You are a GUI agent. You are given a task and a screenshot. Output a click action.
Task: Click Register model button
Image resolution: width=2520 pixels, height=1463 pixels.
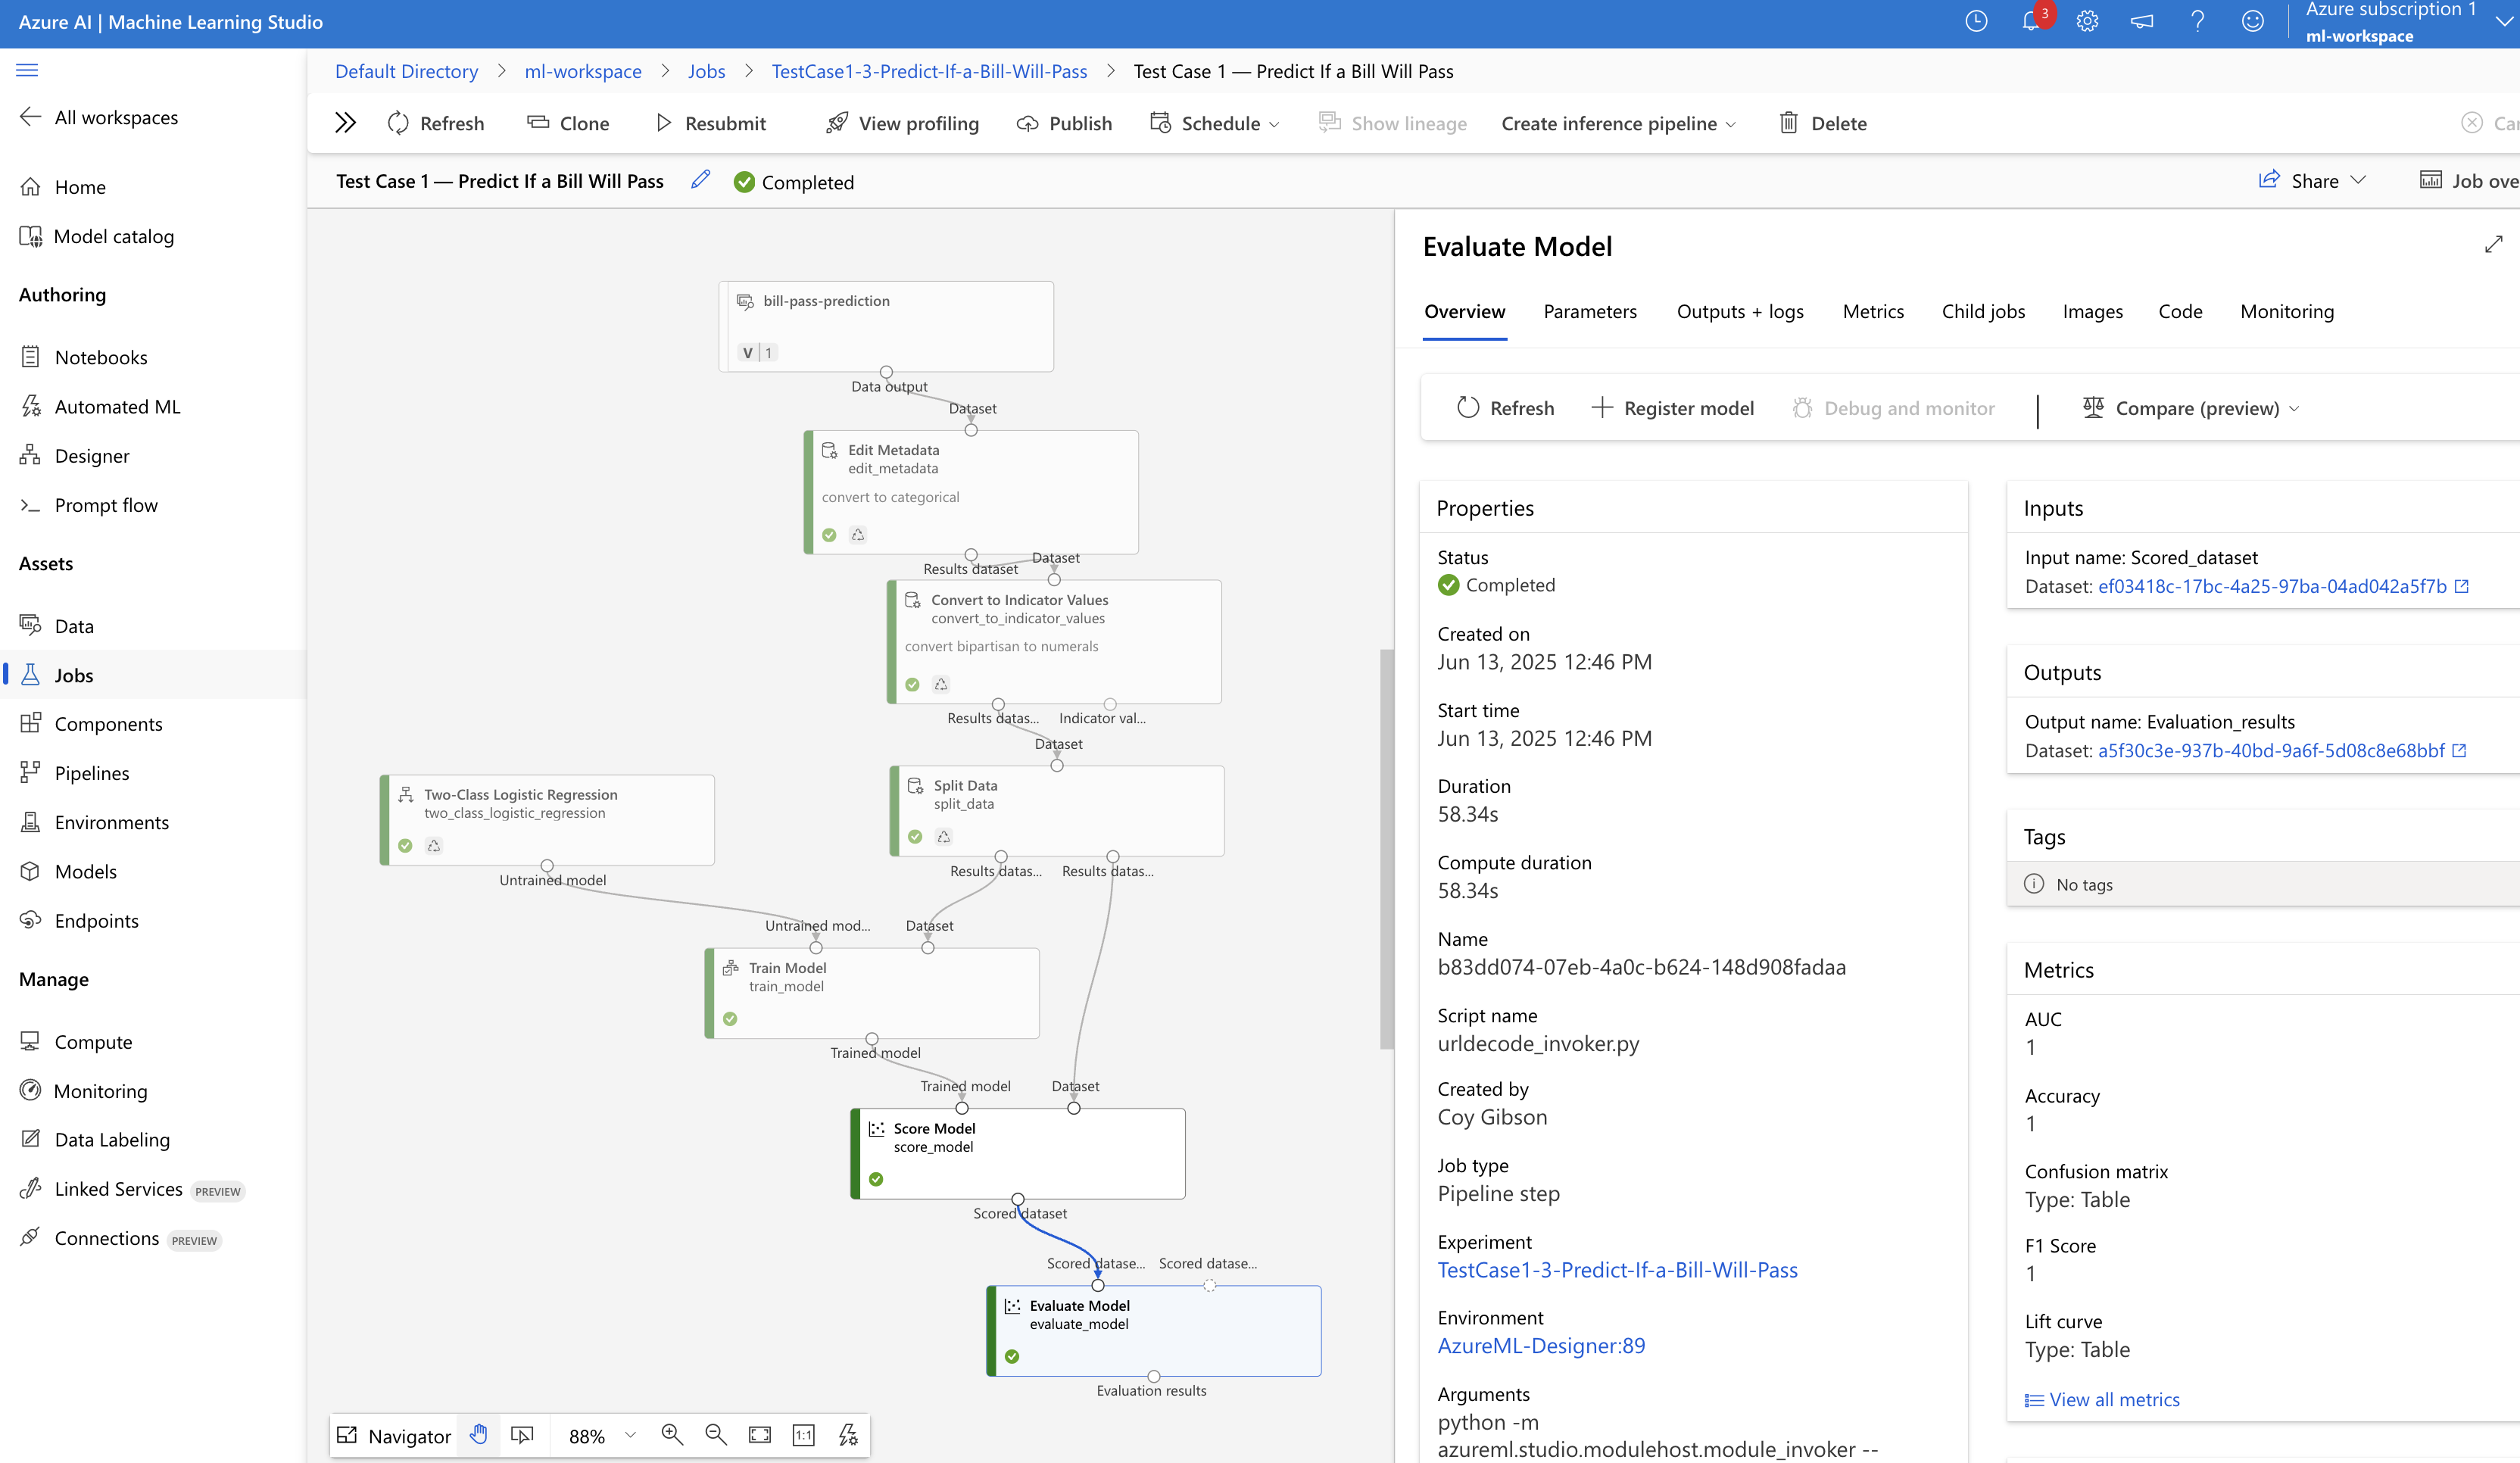pyautogui.click(x=1672, y=408)
